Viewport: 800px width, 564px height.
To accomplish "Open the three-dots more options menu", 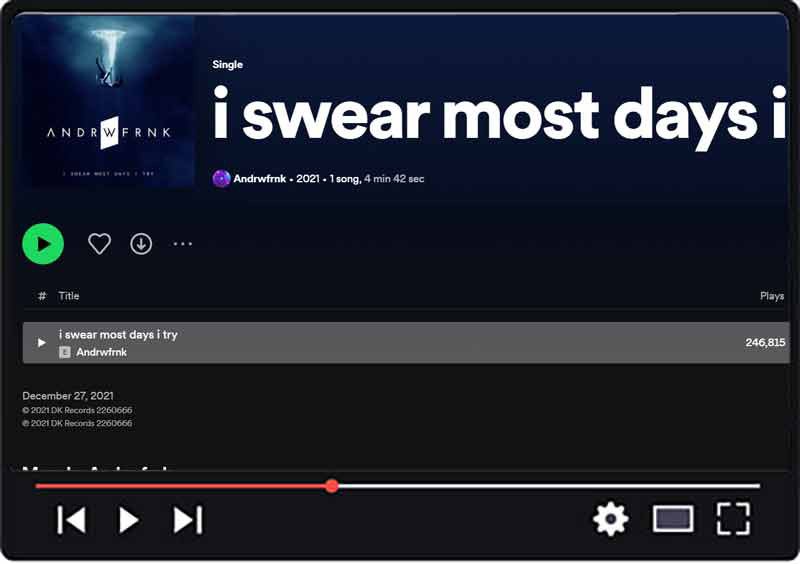I will tap(182, 244).
